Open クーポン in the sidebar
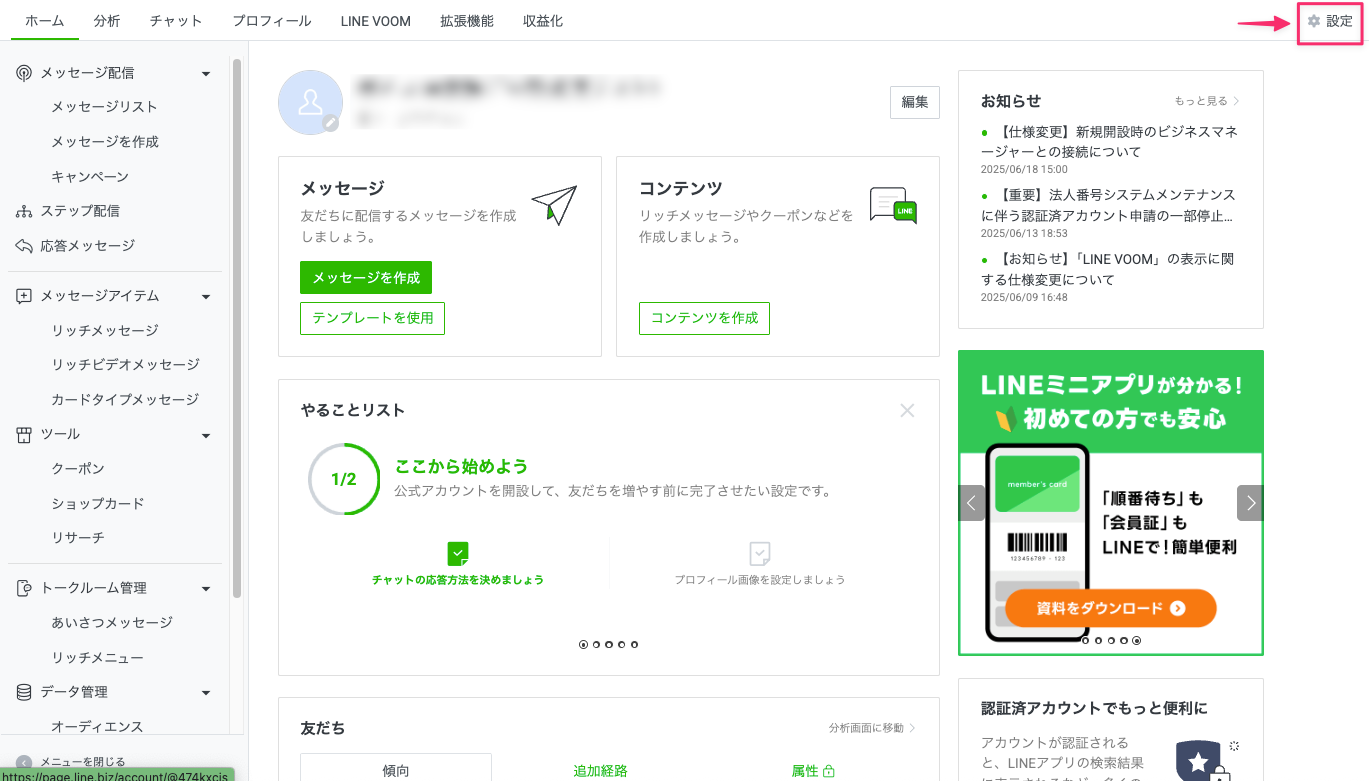 [x=78, y=469]
